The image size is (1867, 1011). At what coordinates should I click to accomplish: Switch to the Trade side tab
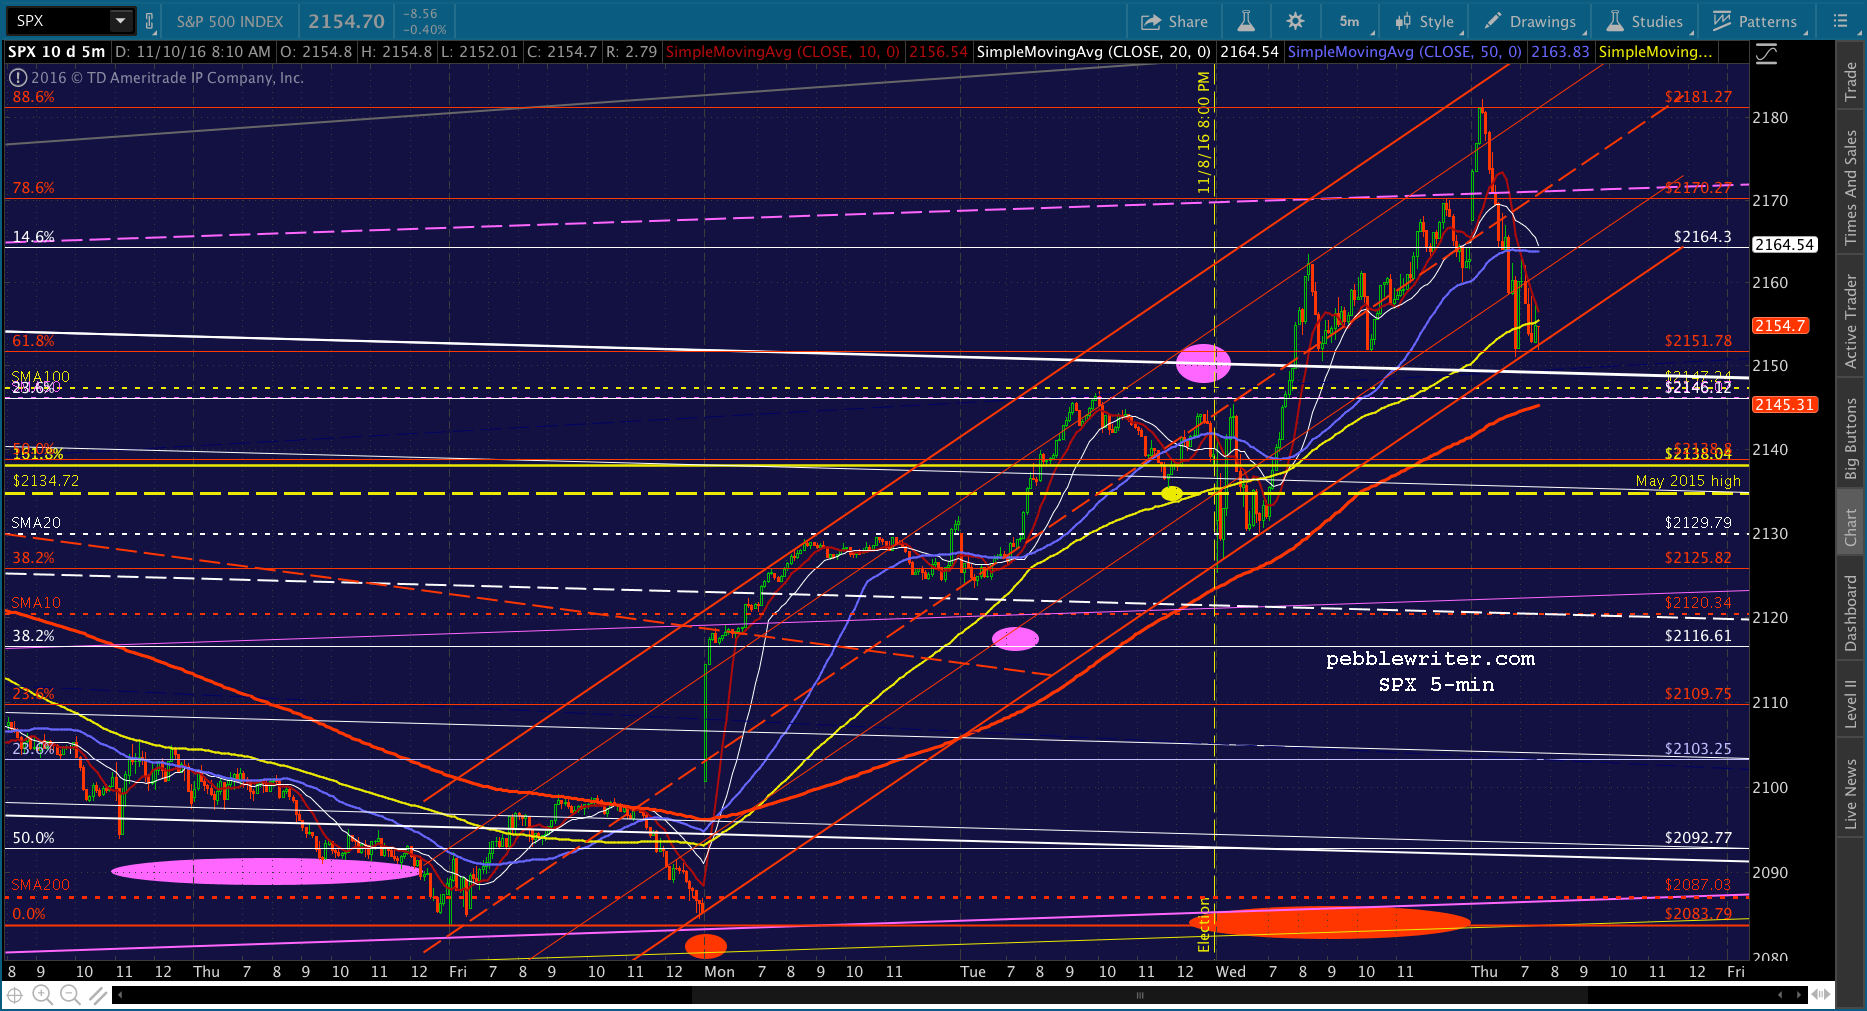point(1851,80)
